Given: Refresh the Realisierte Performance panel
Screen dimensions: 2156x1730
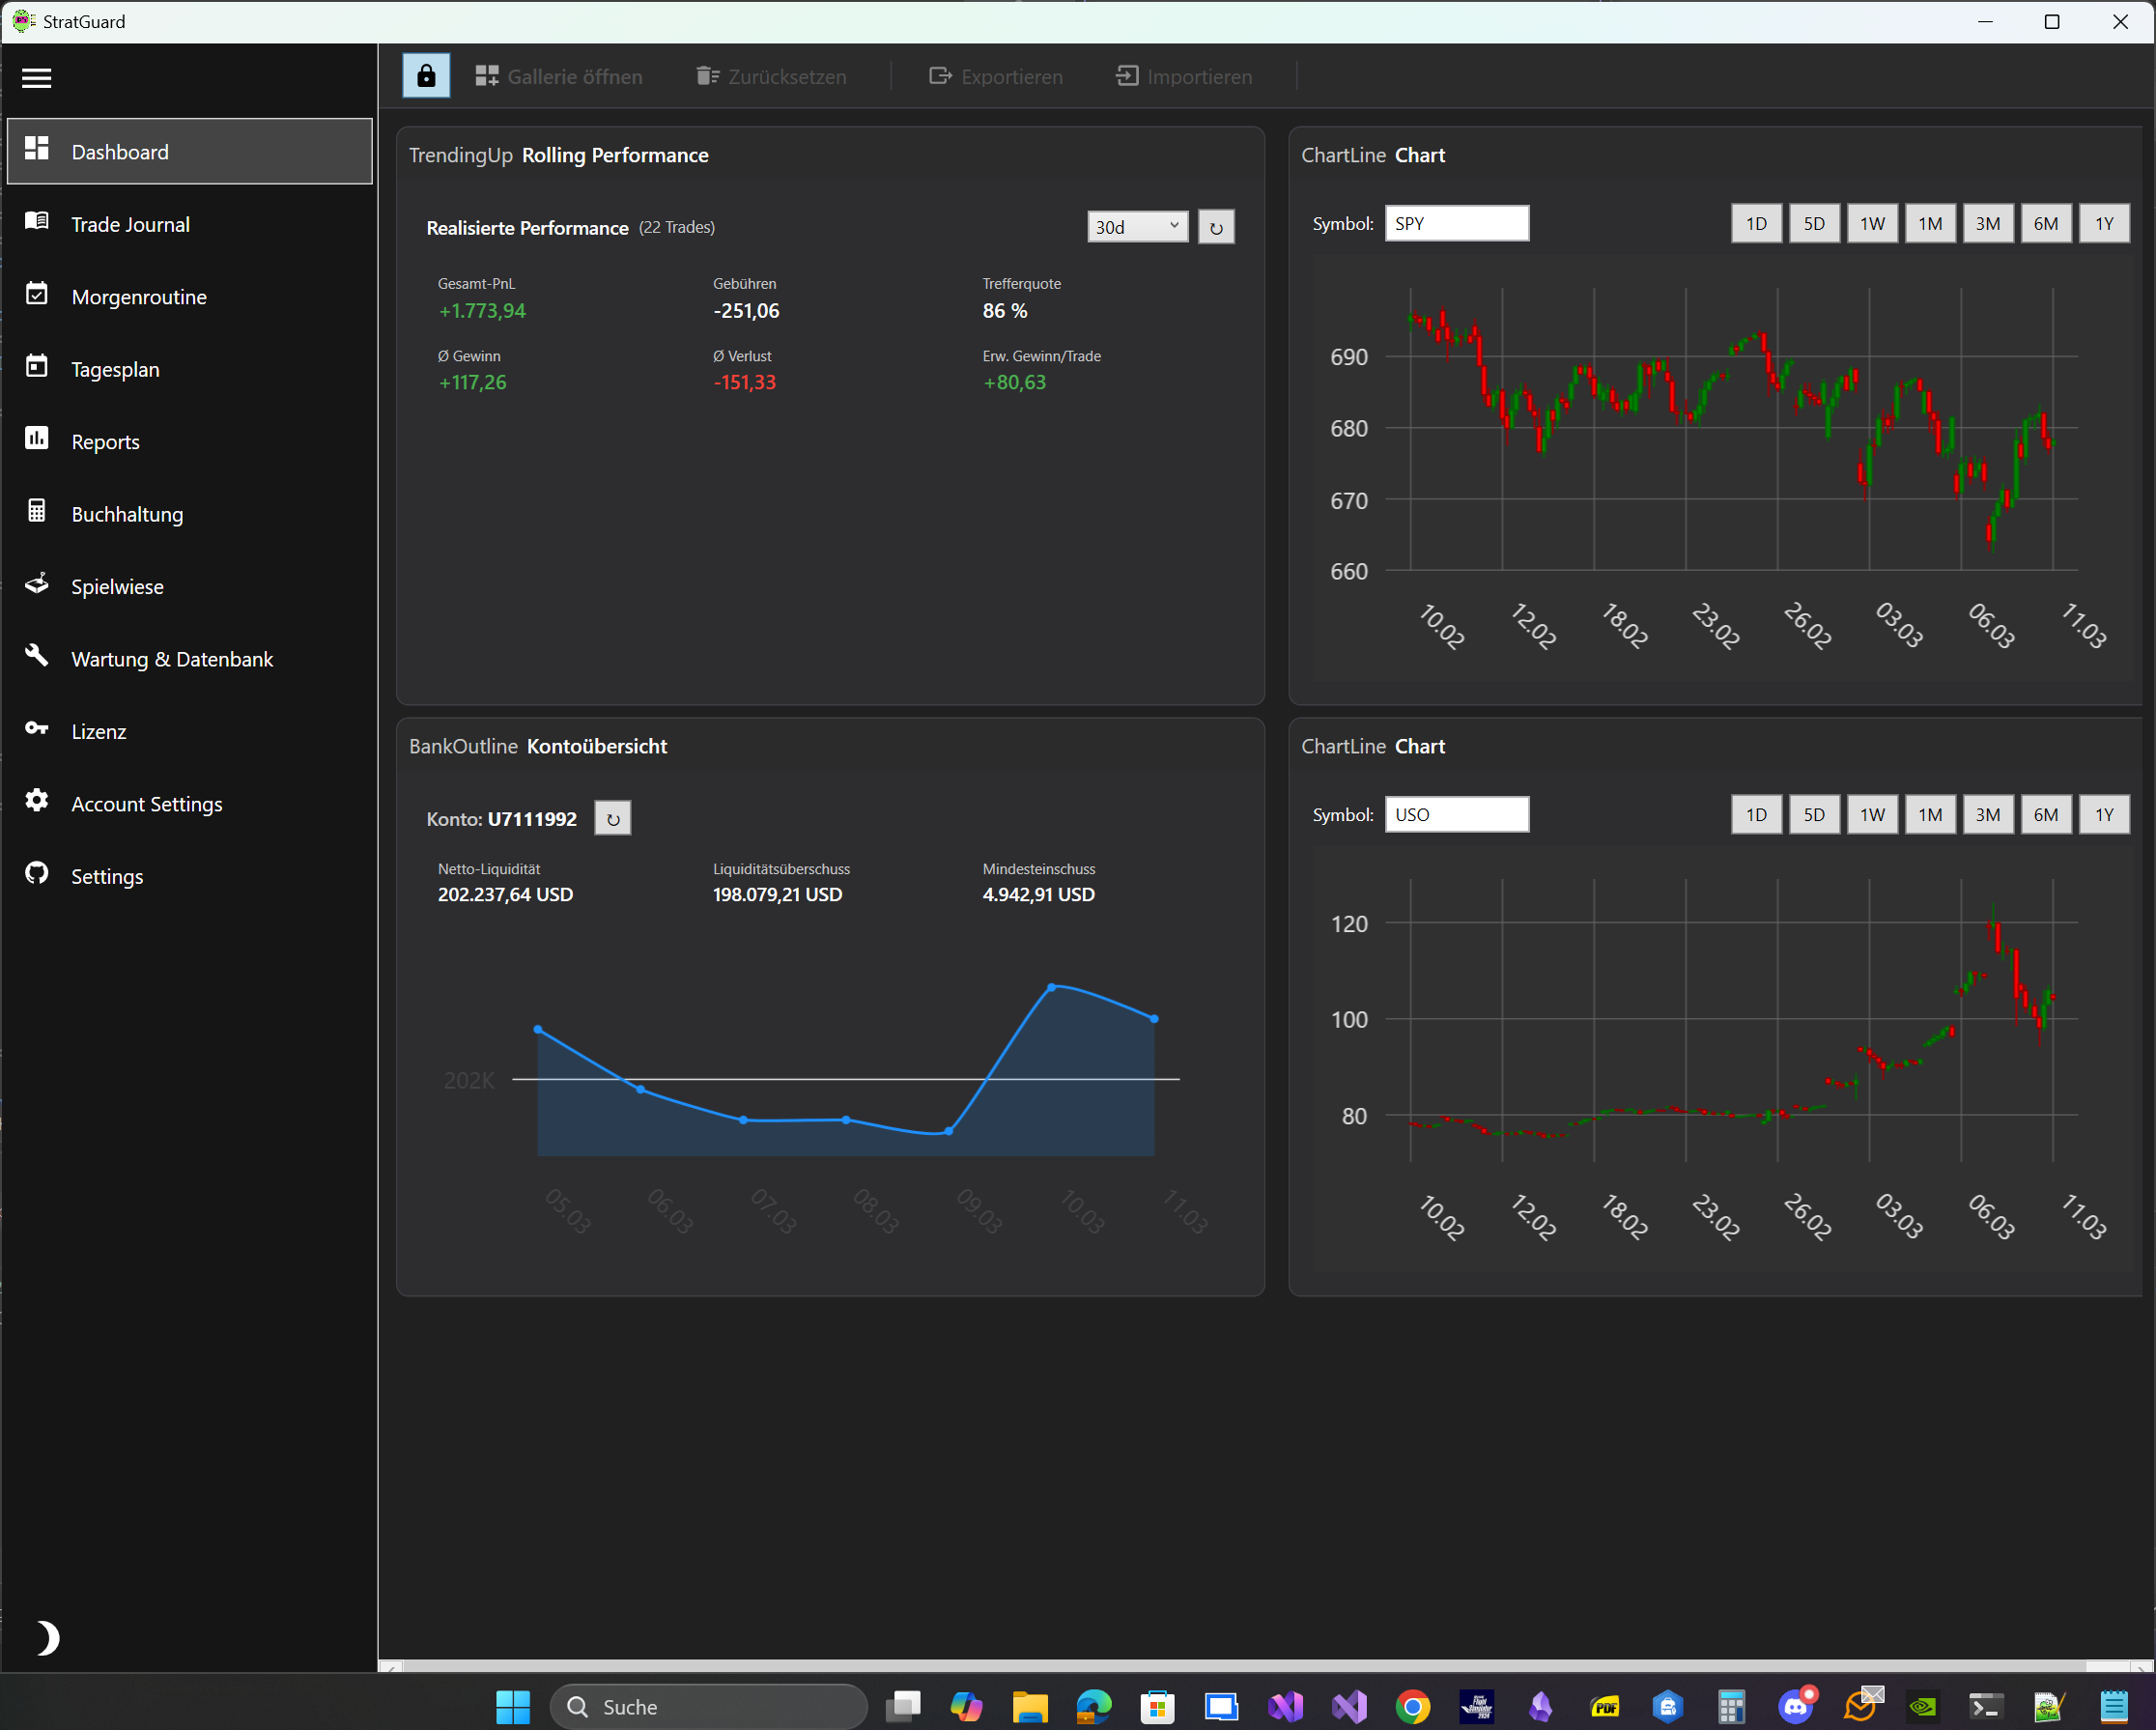Looking at the screenshot, I should click(1215, 227).
